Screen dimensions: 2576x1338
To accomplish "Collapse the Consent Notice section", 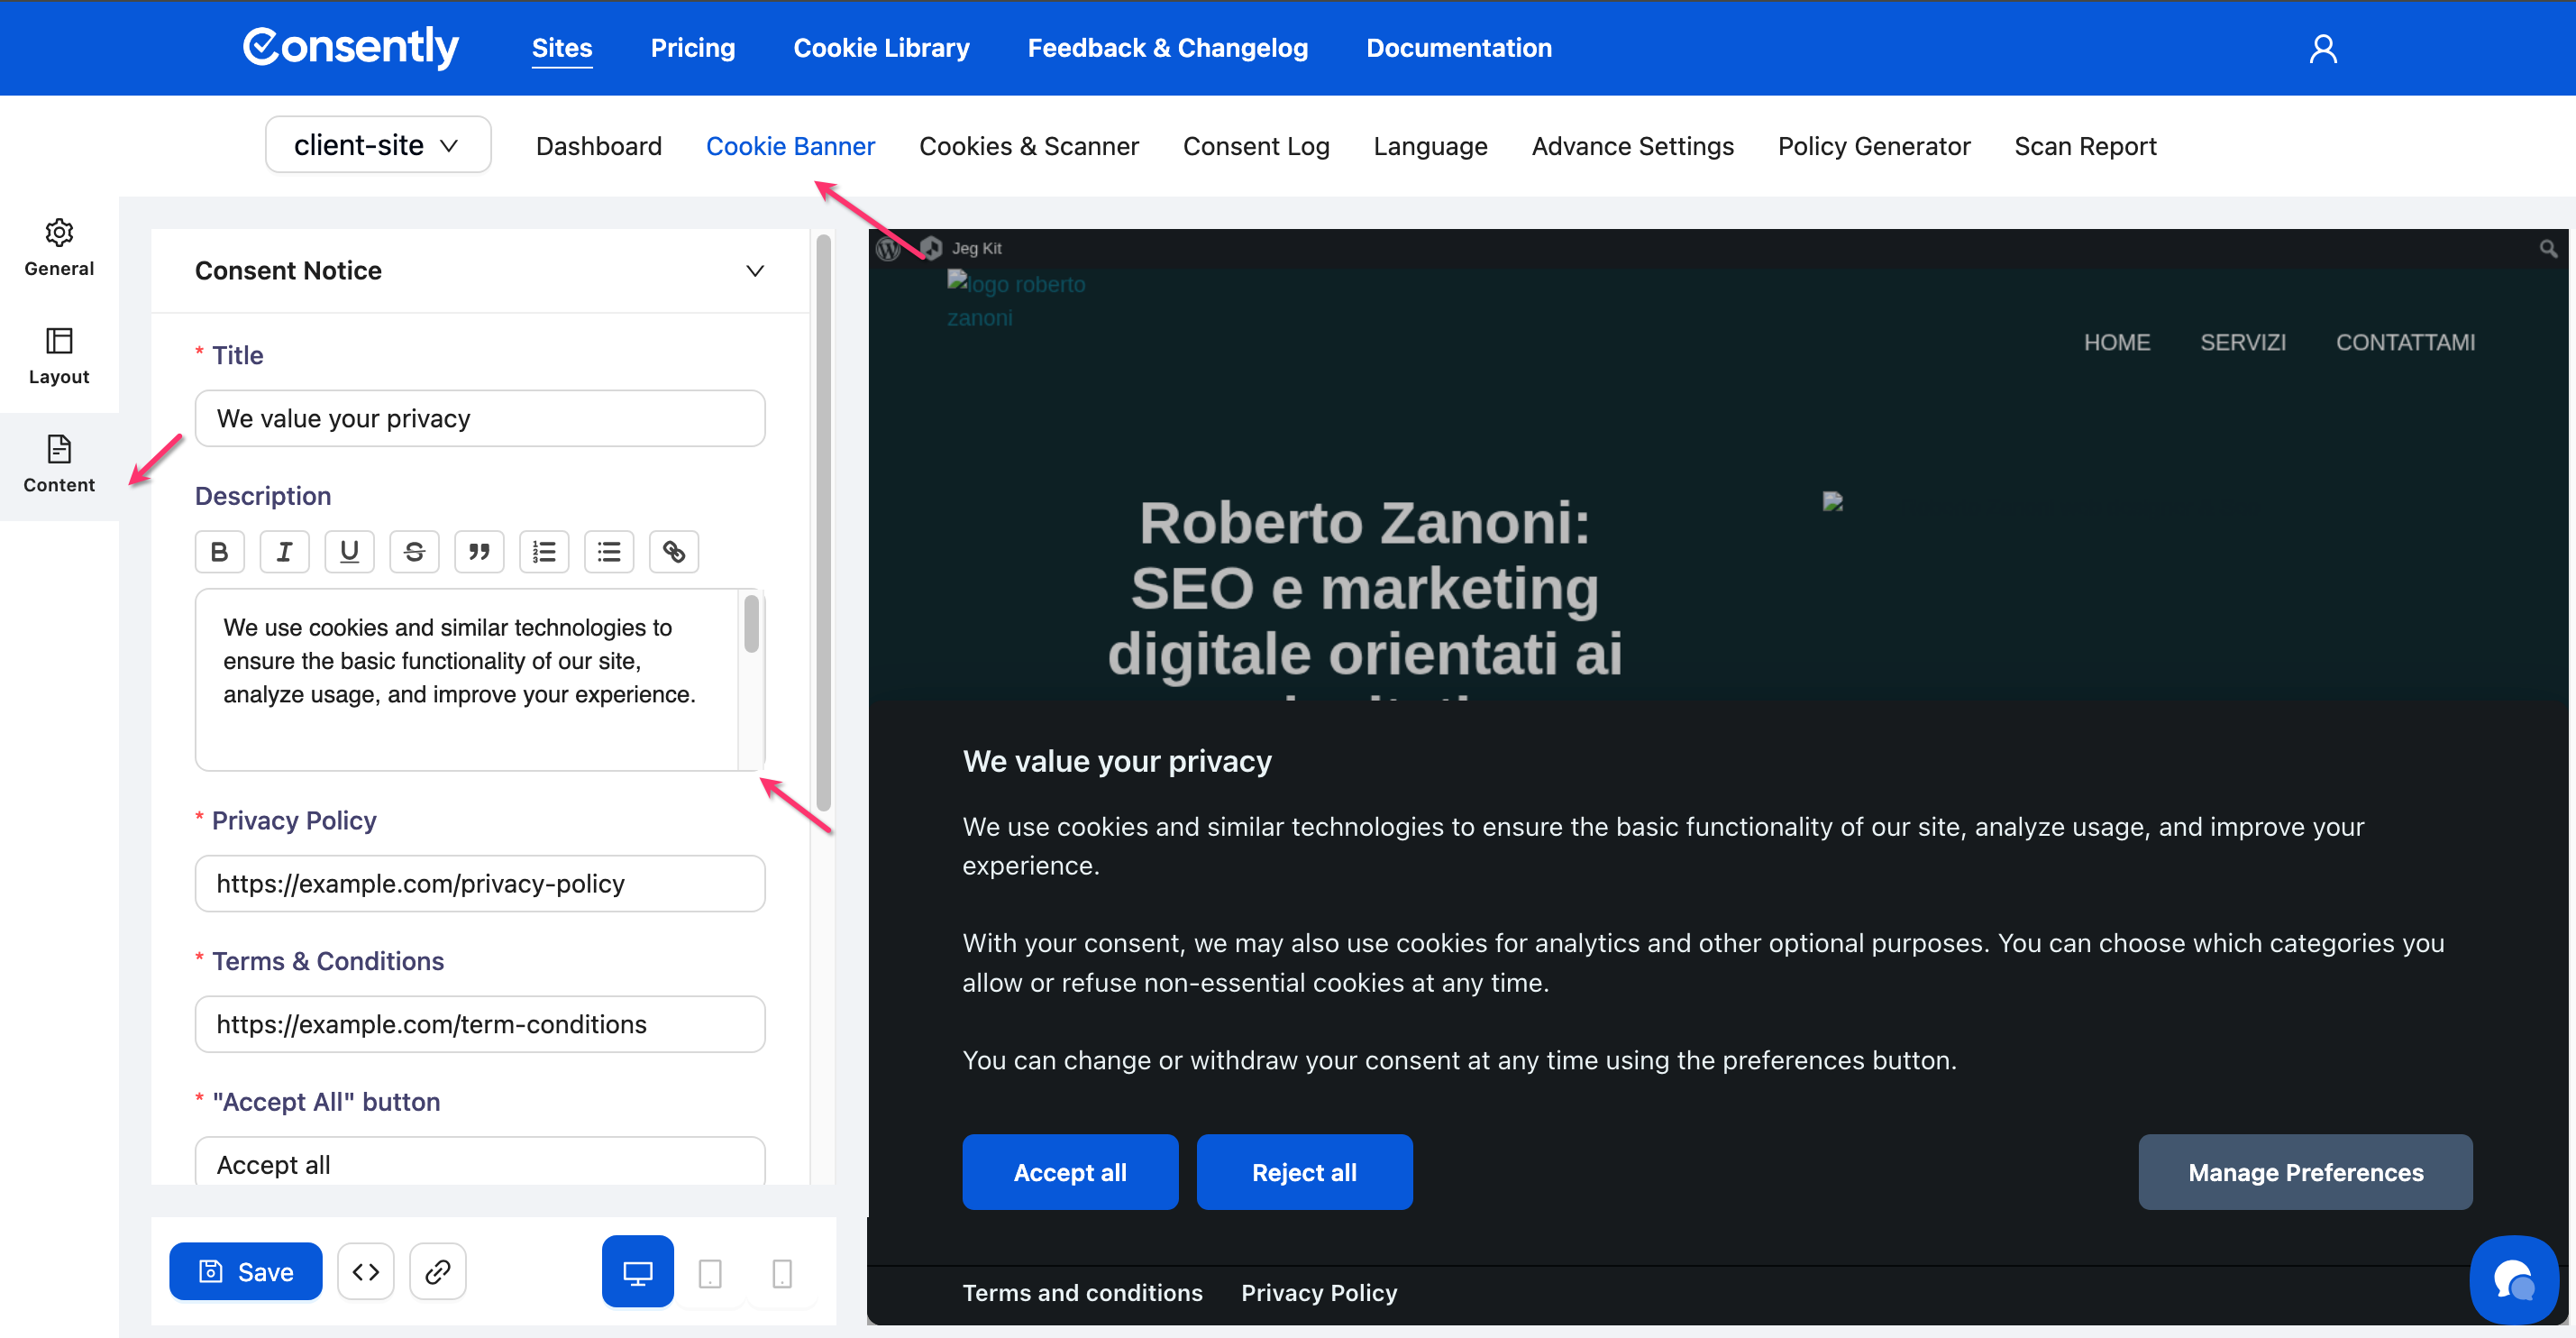I will [755, 271].
